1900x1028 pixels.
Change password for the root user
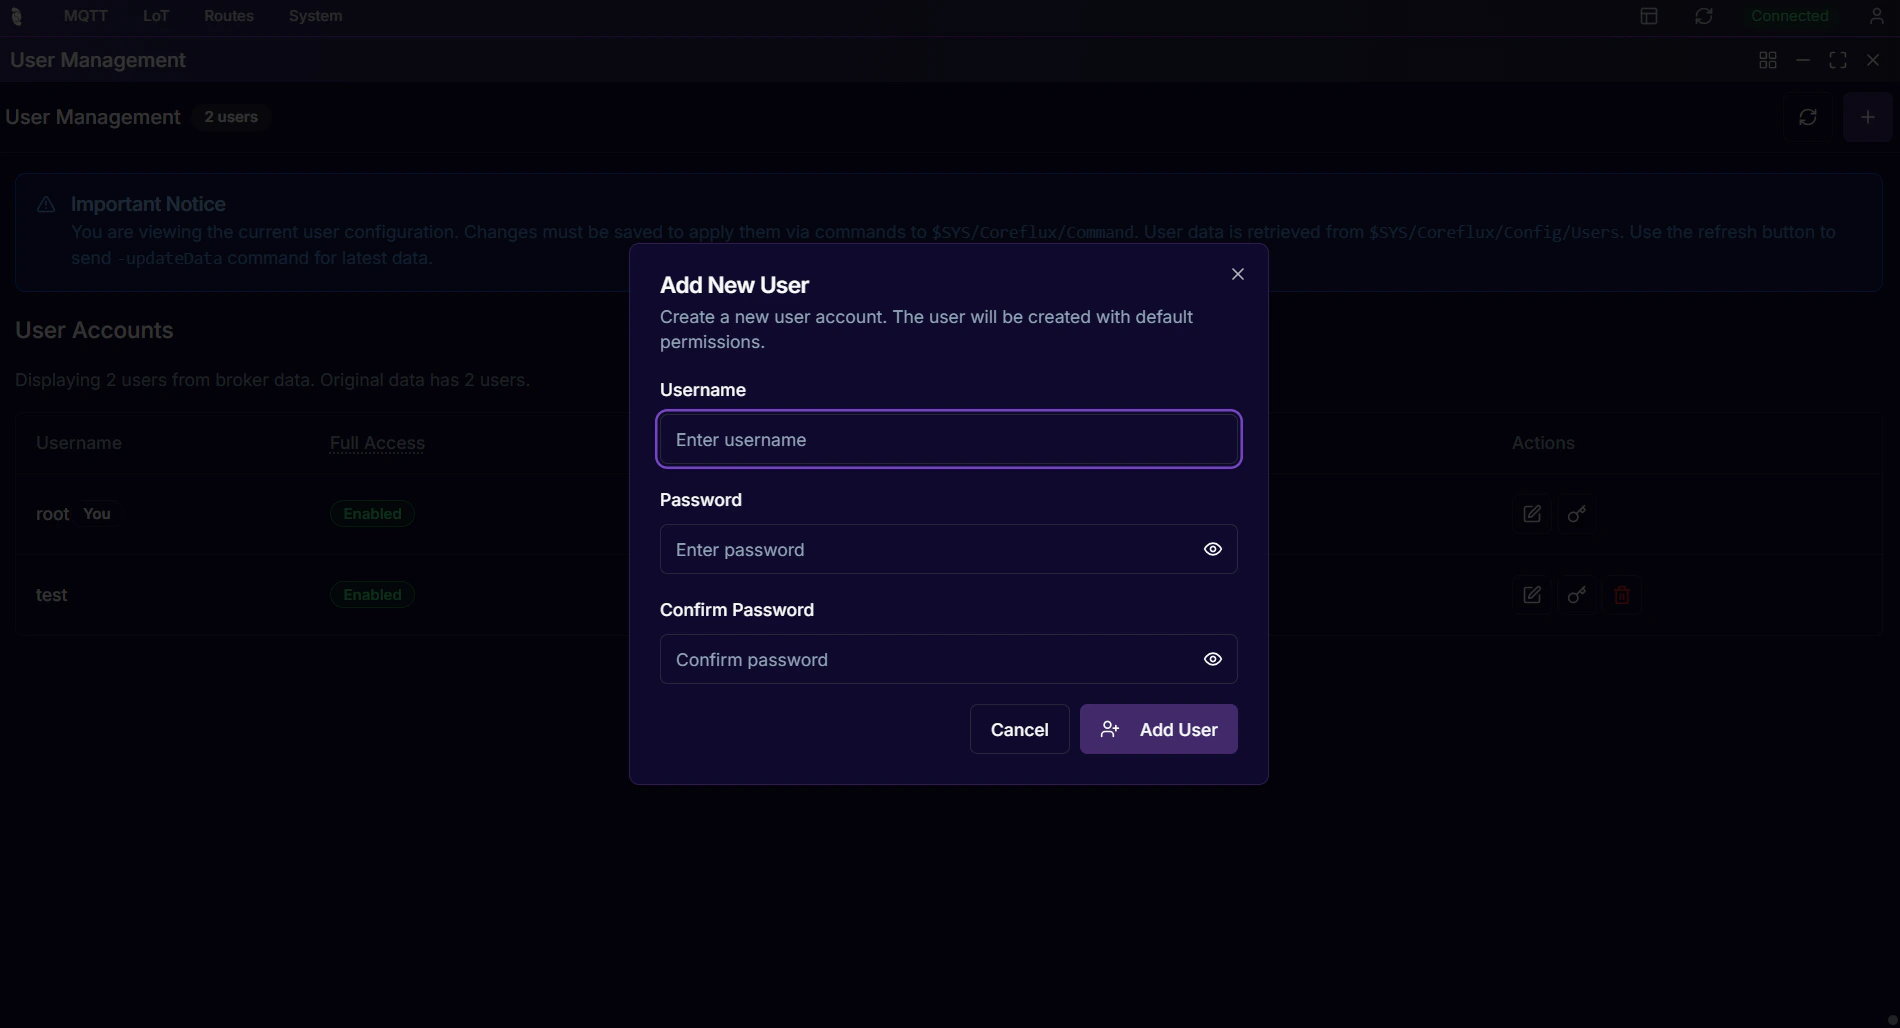[1577, 513]
